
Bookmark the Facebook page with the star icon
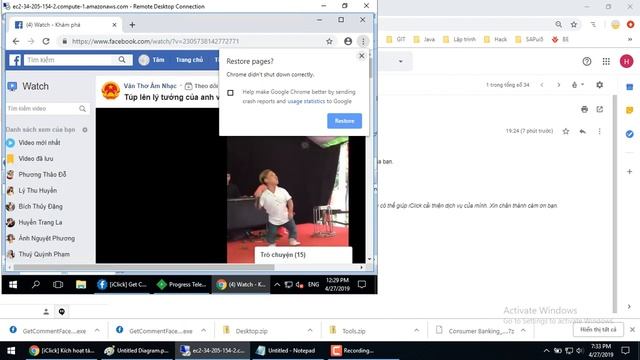coord(329,41)
